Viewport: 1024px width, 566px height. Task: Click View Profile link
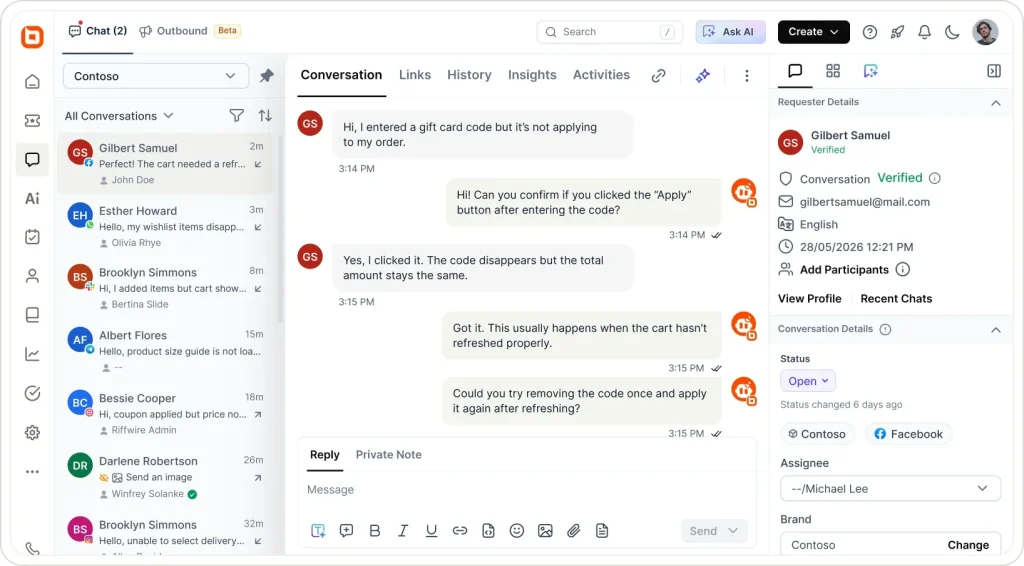pos(809,298)
